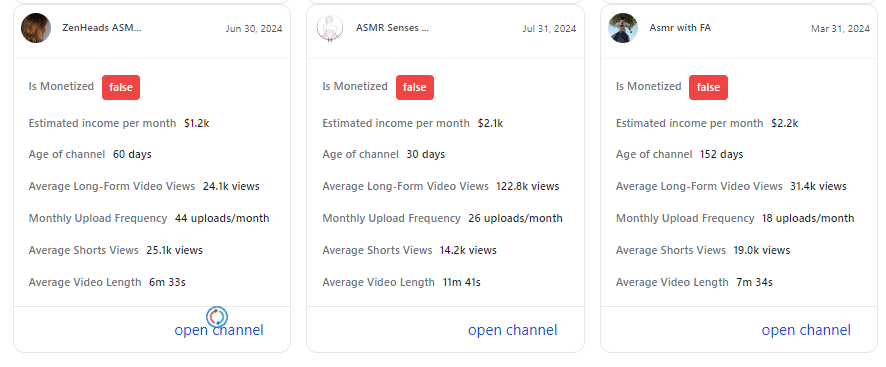Open channel link for ASMR Senses
Screen dimensions: 886x367
(x=513, y=330)
